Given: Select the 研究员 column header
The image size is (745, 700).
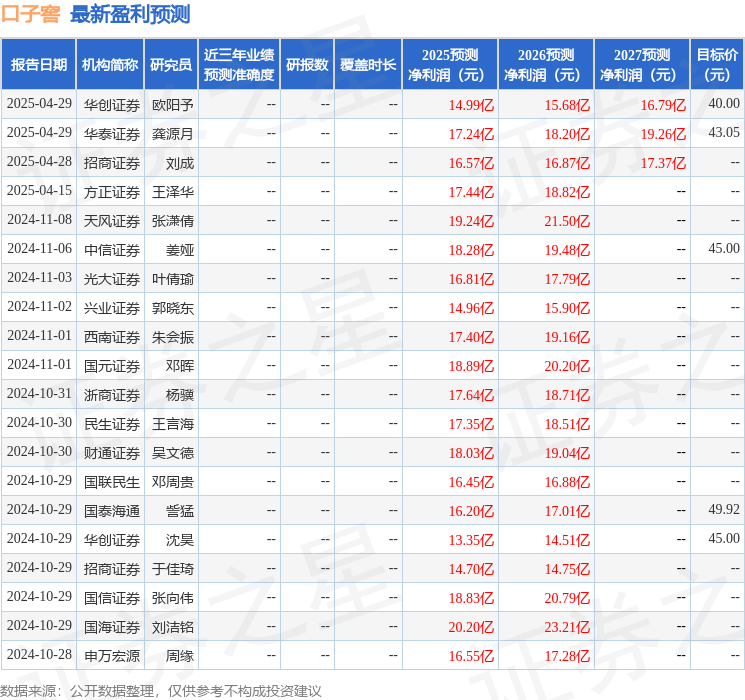Looking at the screenshot, I should (171, 64).
